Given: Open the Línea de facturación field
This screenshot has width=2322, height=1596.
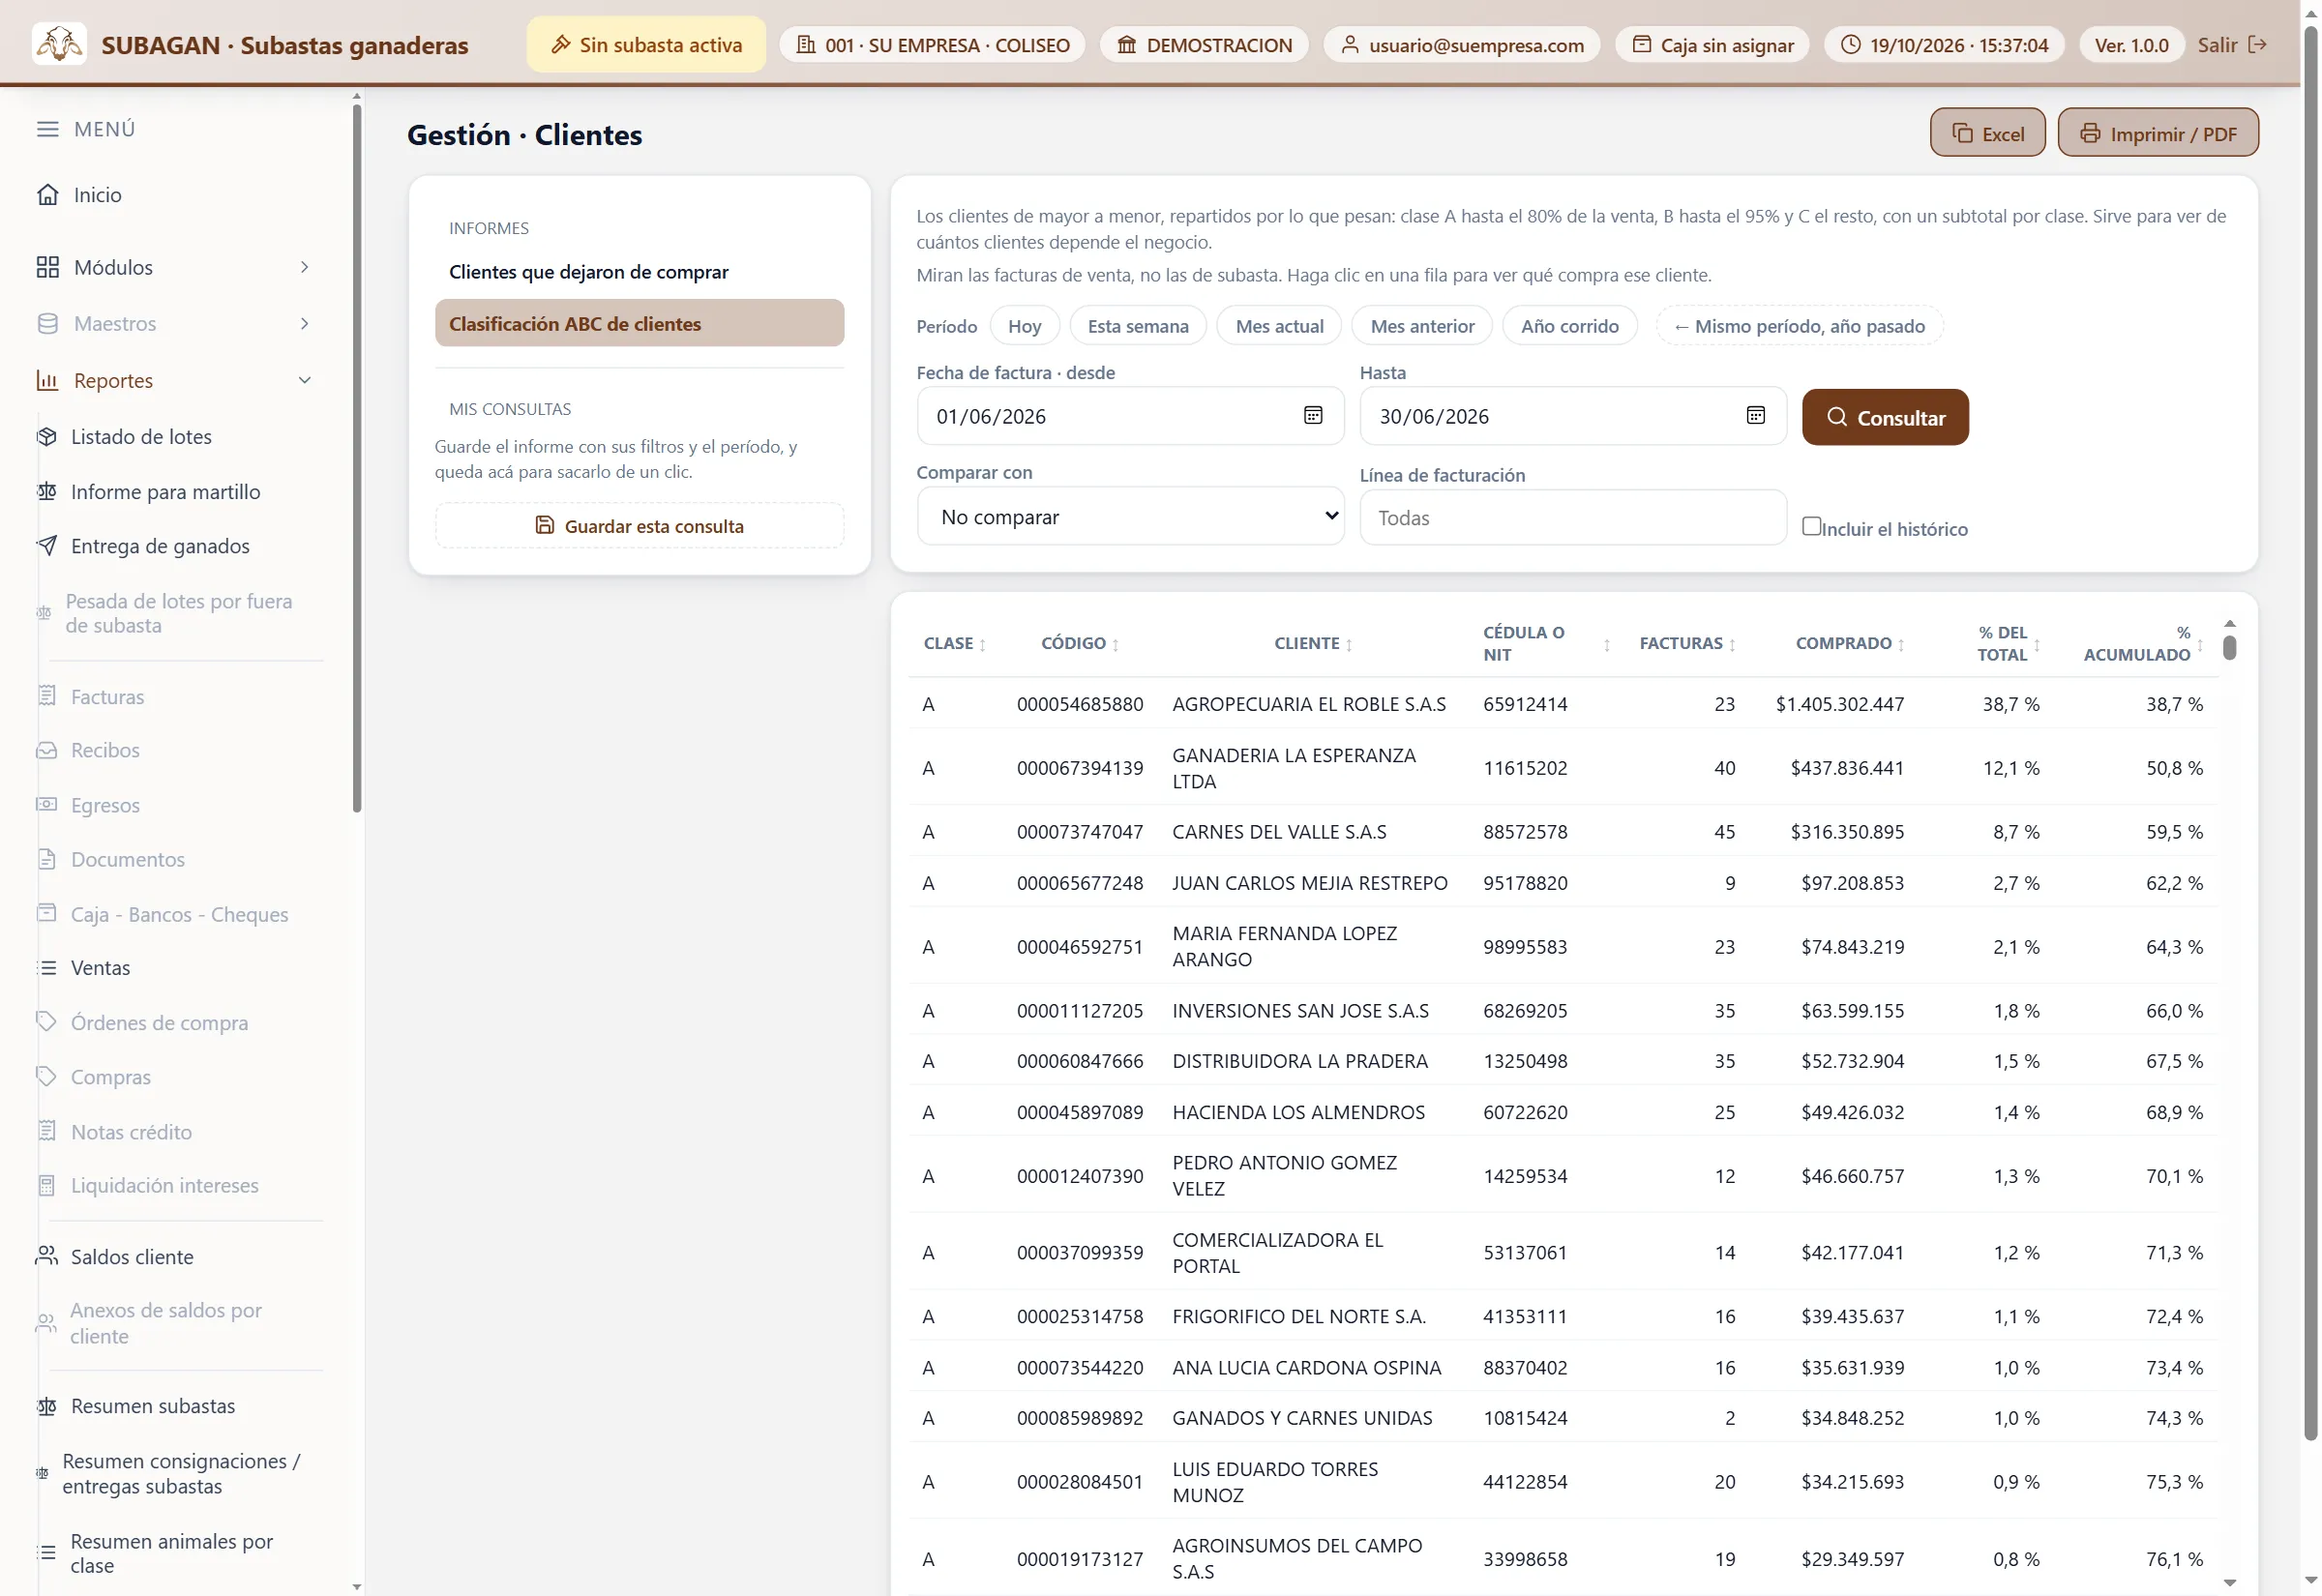Looking at the screenshot, I should pos(1572,518).
